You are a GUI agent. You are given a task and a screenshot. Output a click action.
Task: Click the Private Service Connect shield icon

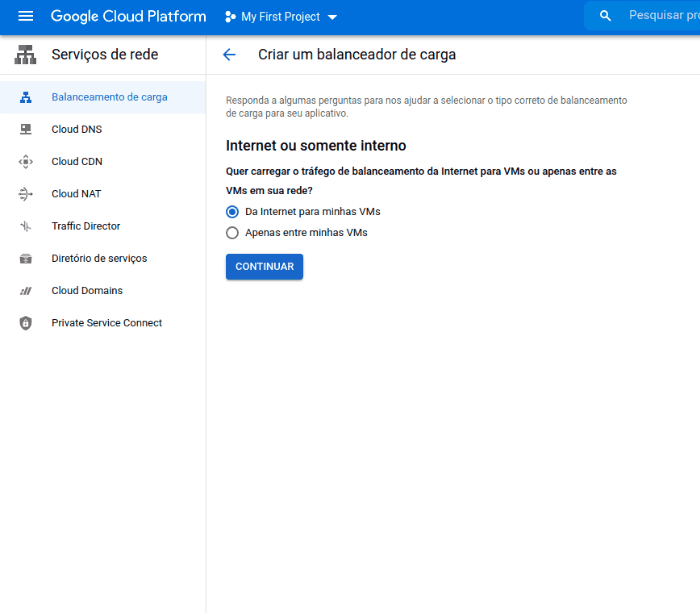pos(26,323)
